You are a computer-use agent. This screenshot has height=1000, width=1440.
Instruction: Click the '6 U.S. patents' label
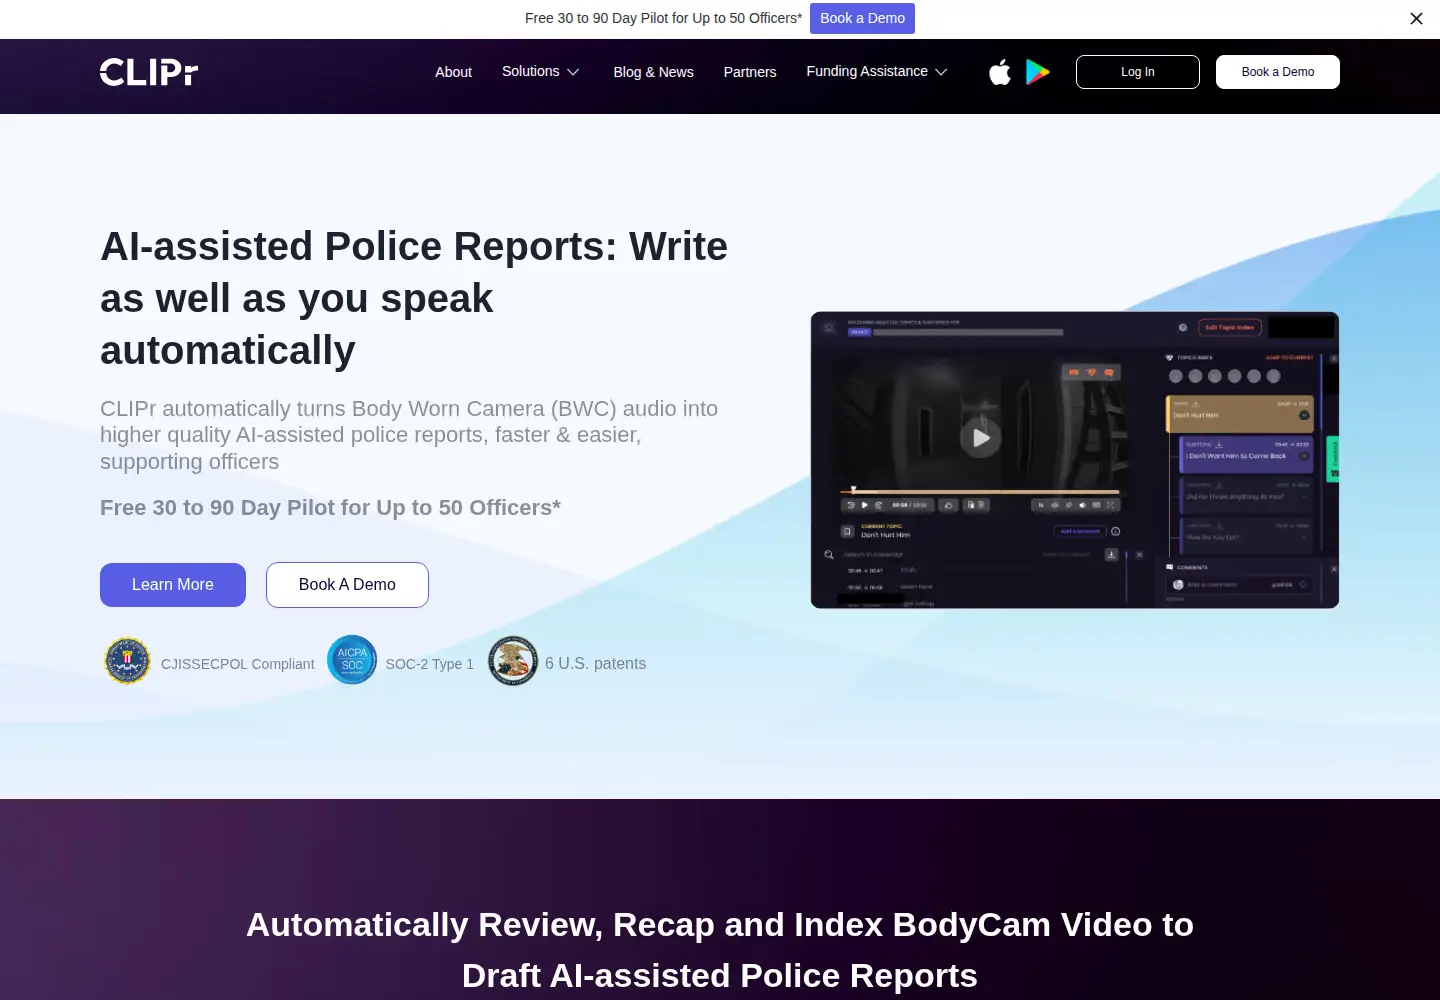point(596,663)
